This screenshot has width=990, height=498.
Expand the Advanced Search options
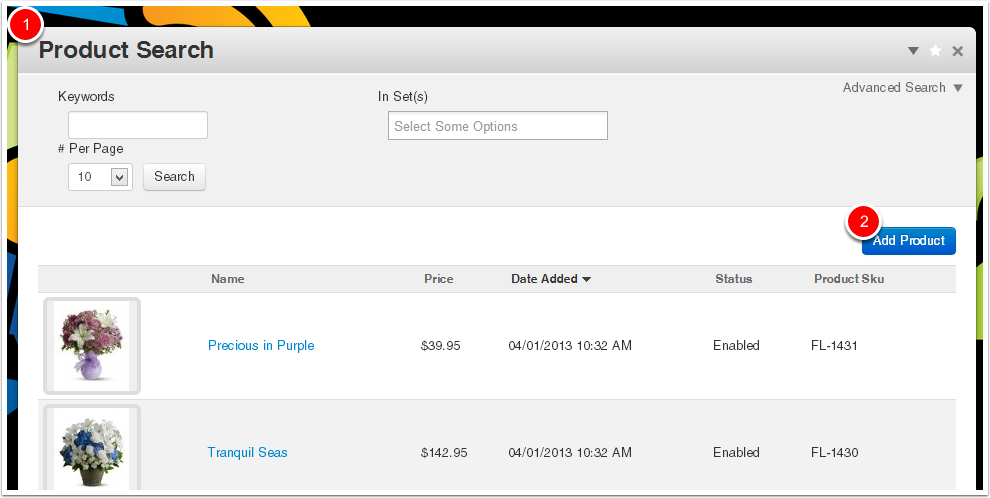click(x=894, y=88)
